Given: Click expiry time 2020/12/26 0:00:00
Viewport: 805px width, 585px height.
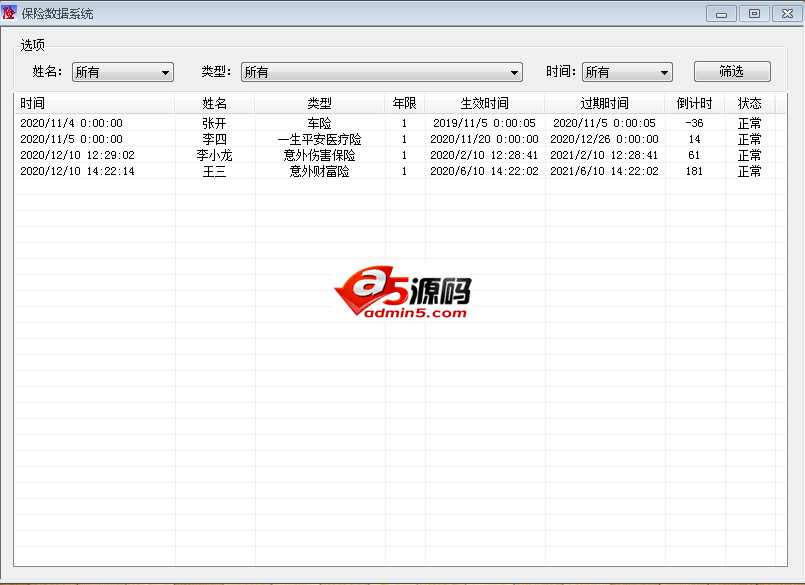Looking at the screenshot, I should [605, 139].
